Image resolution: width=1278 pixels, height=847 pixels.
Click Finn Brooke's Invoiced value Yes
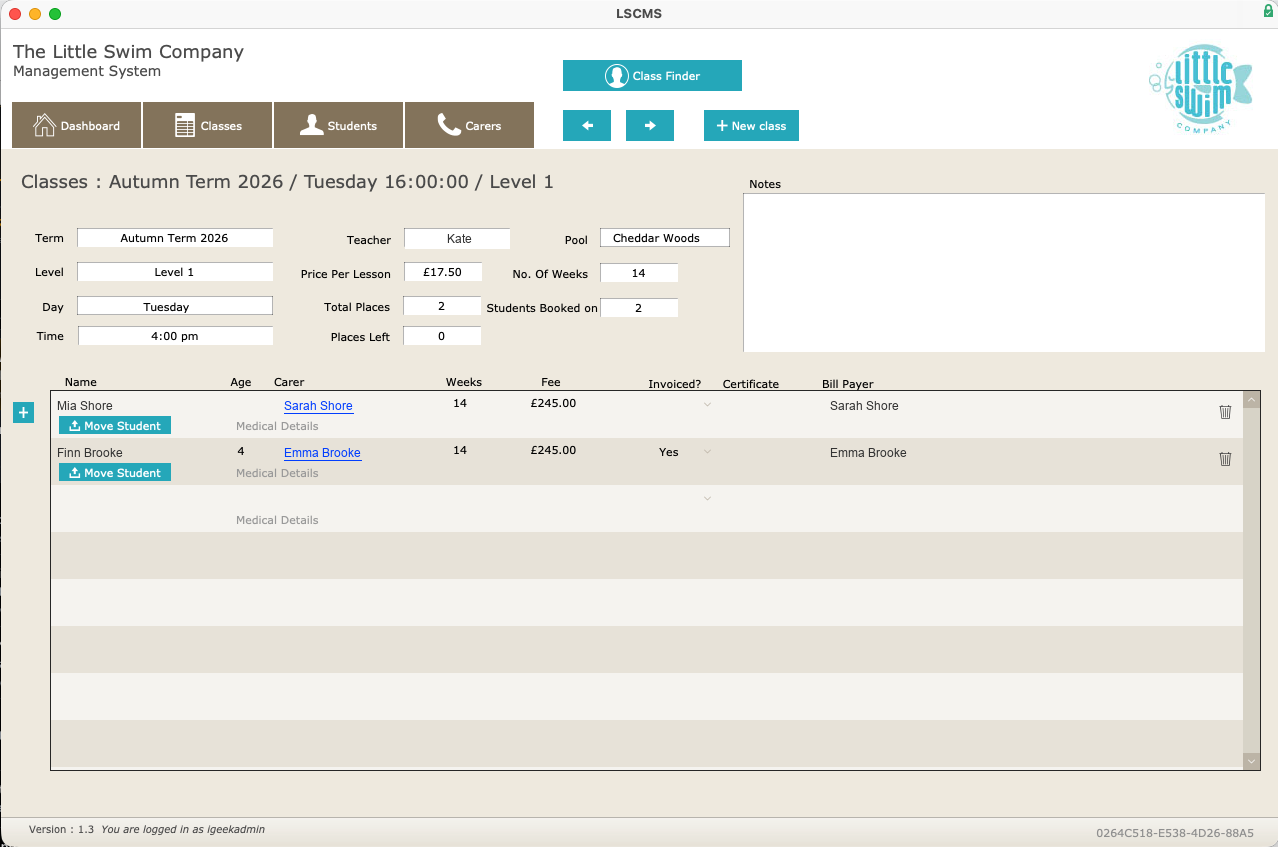669,452
